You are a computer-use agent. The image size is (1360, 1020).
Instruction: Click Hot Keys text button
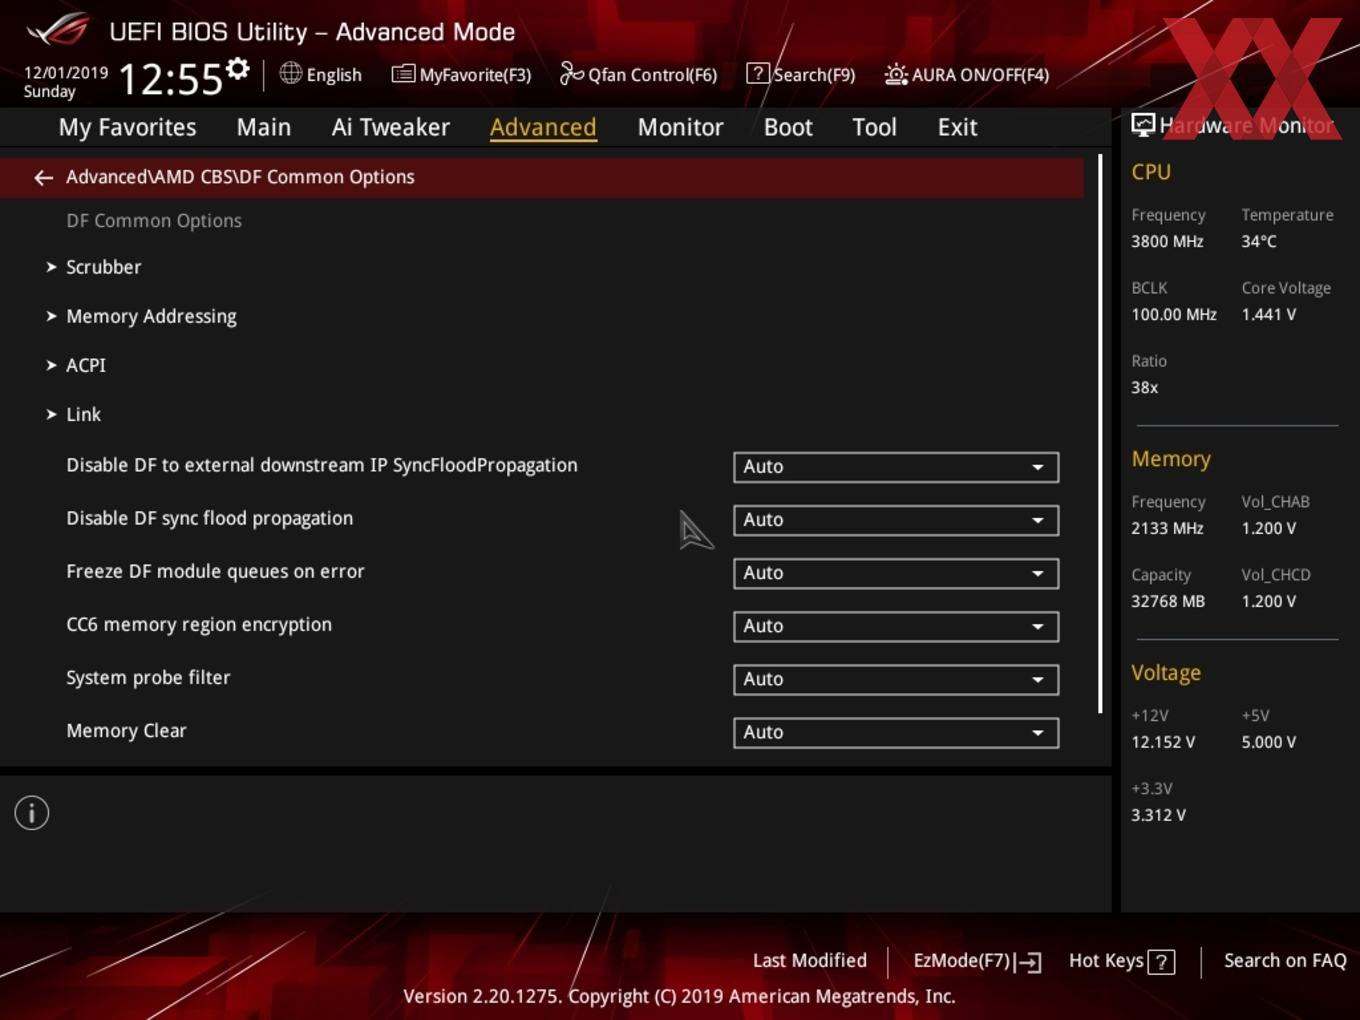click(1106, 961)
